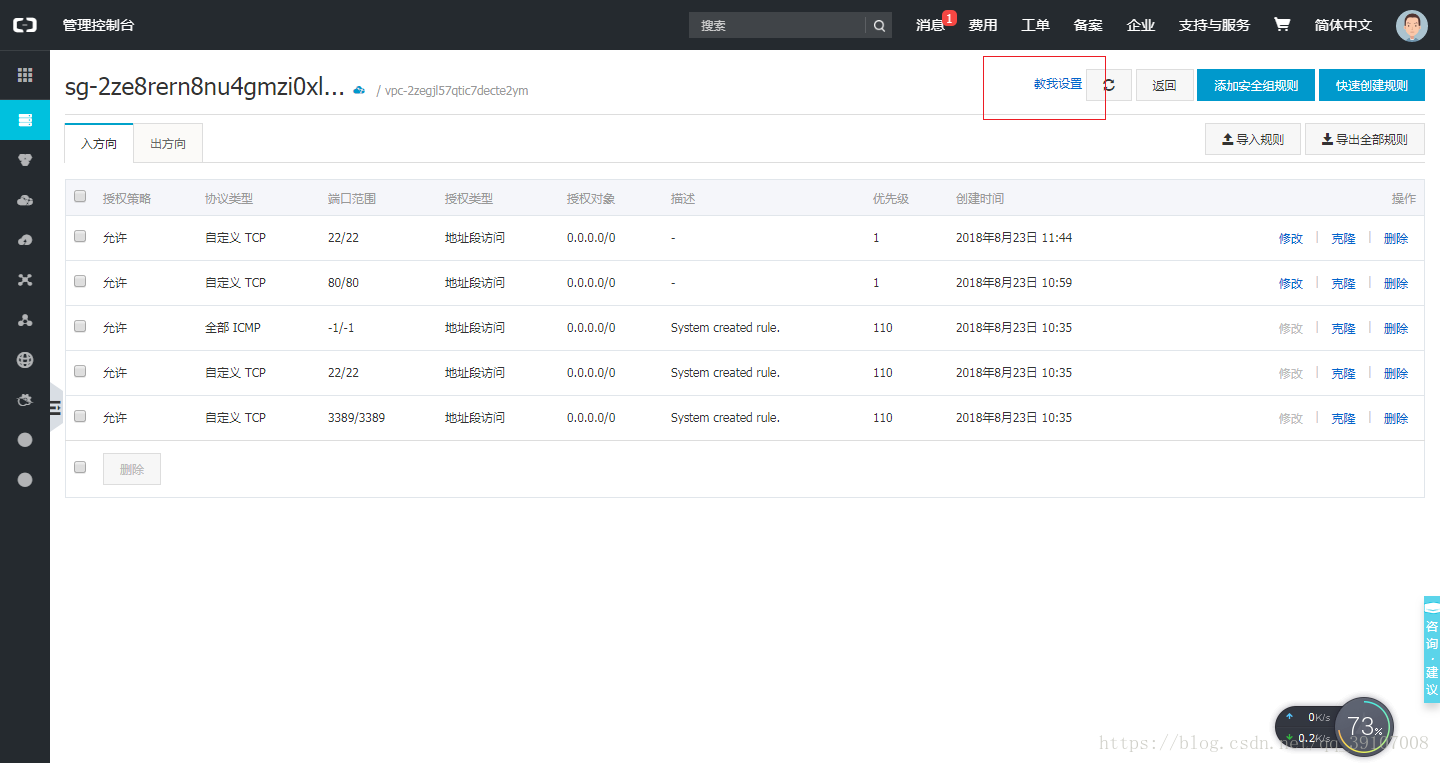Click the bottom batch 删除 button
The width and height of the screenshot is (1440, 763).
tap(132, 469)
